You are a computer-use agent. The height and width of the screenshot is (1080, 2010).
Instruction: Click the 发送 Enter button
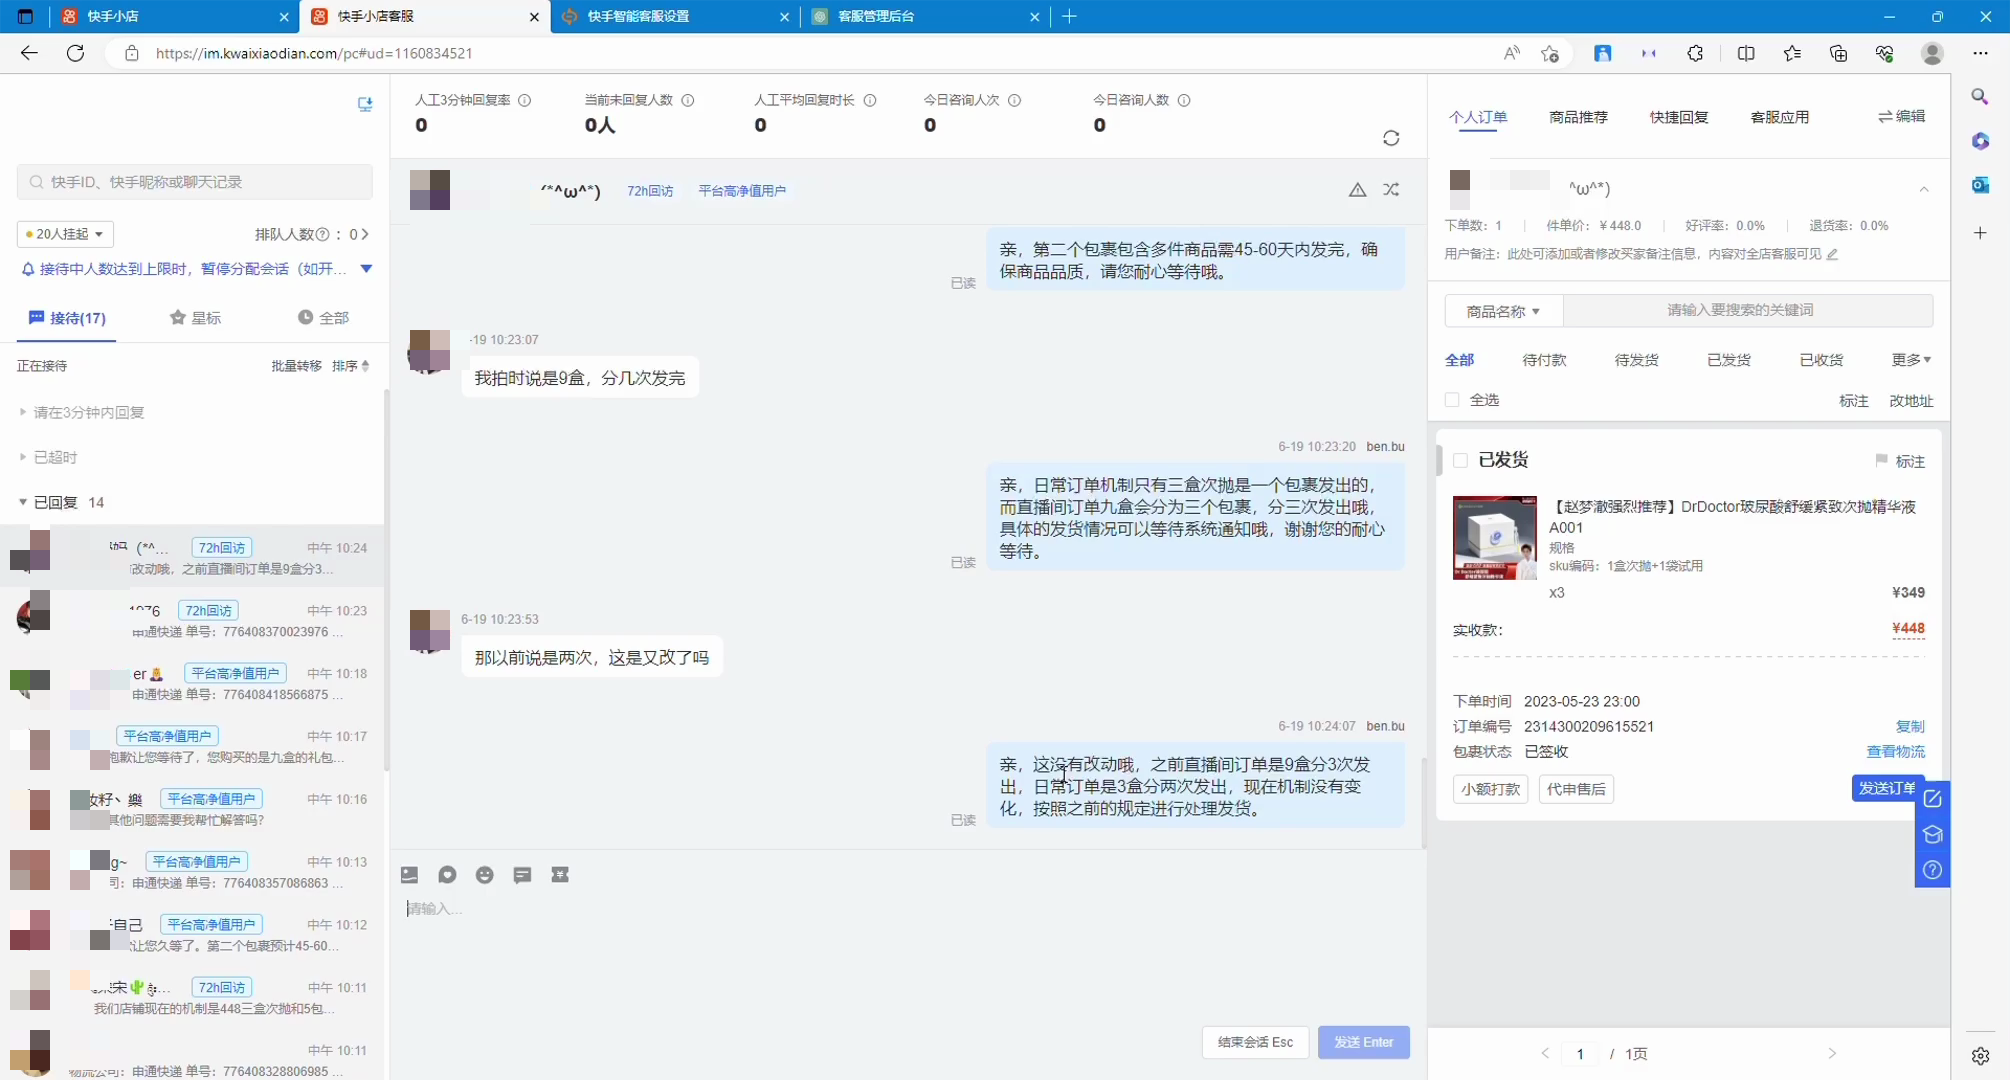[x=1363, y=1042]
